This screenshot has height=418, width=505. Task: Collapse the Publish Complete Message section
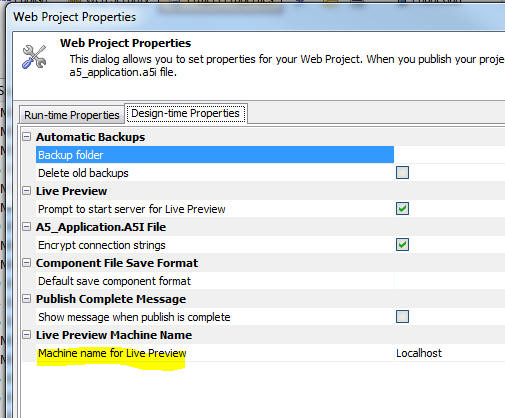pos(27,299)
